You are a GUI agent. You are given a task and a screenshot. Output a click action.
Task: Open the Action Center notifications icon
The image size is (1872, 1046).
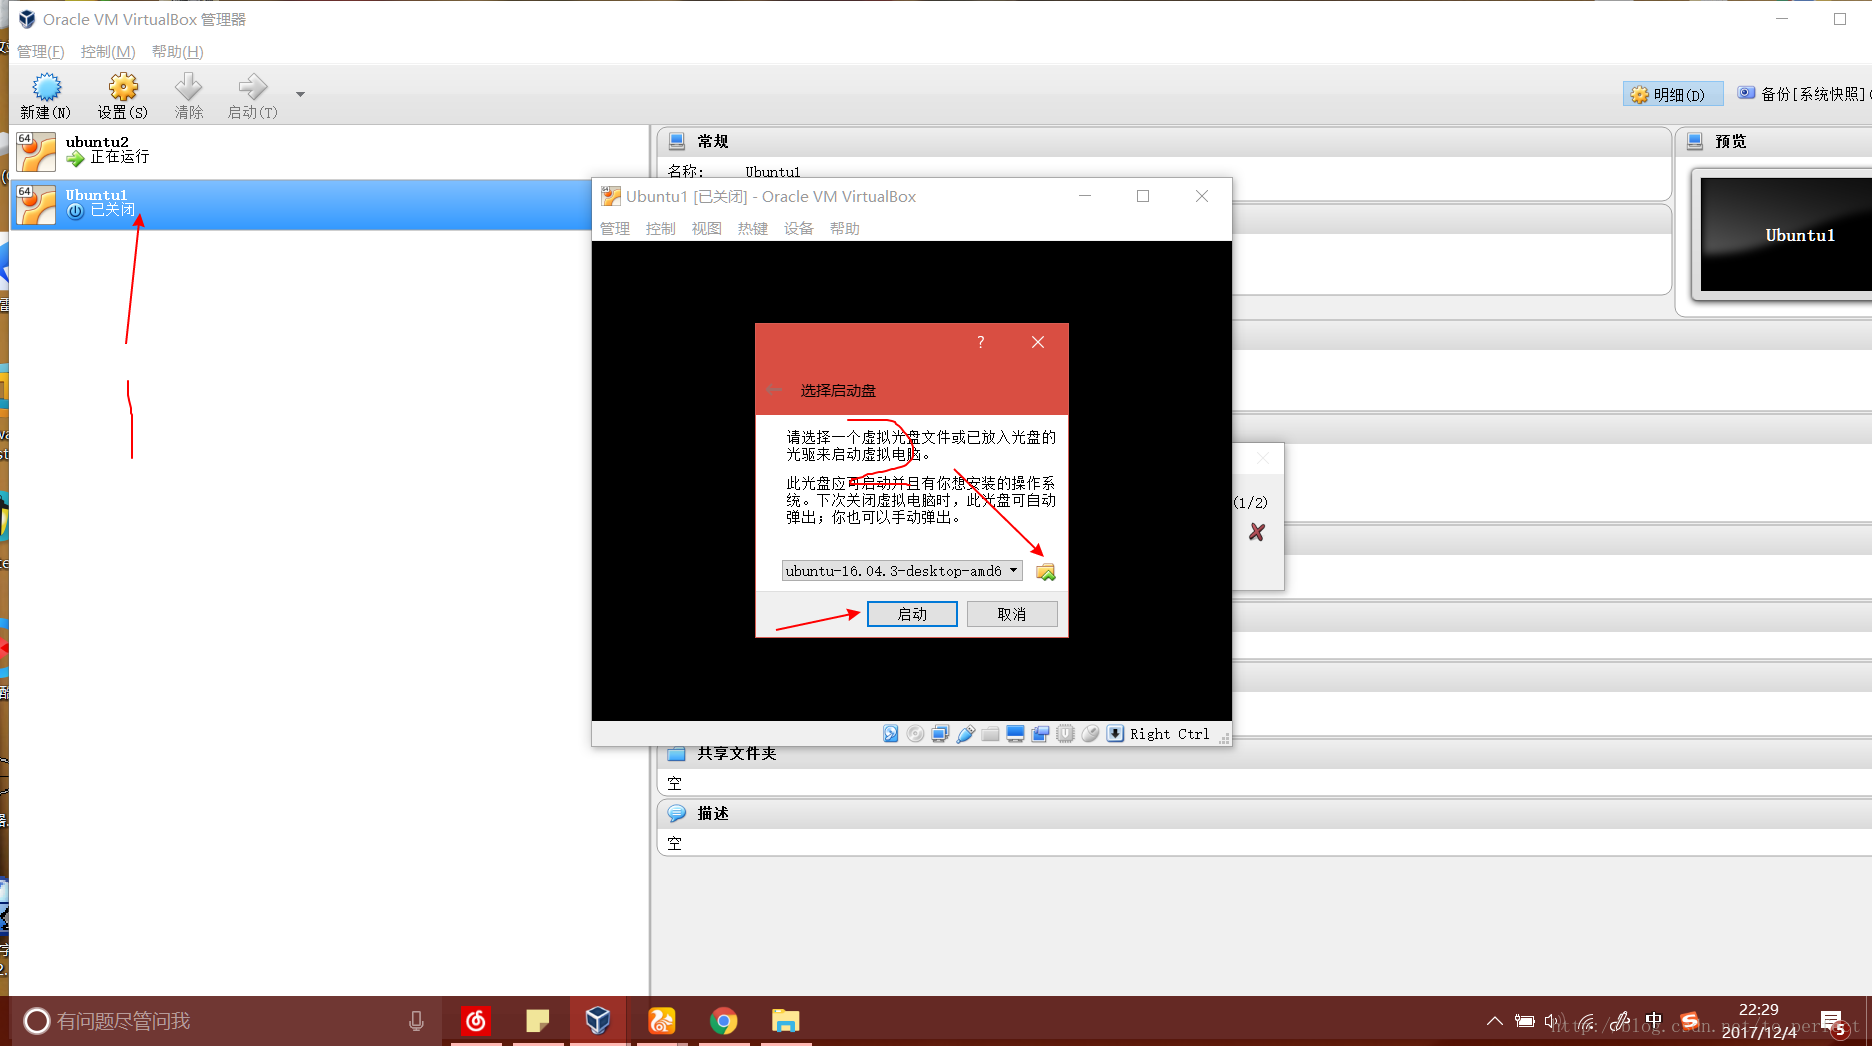tap(1832, 1022)
